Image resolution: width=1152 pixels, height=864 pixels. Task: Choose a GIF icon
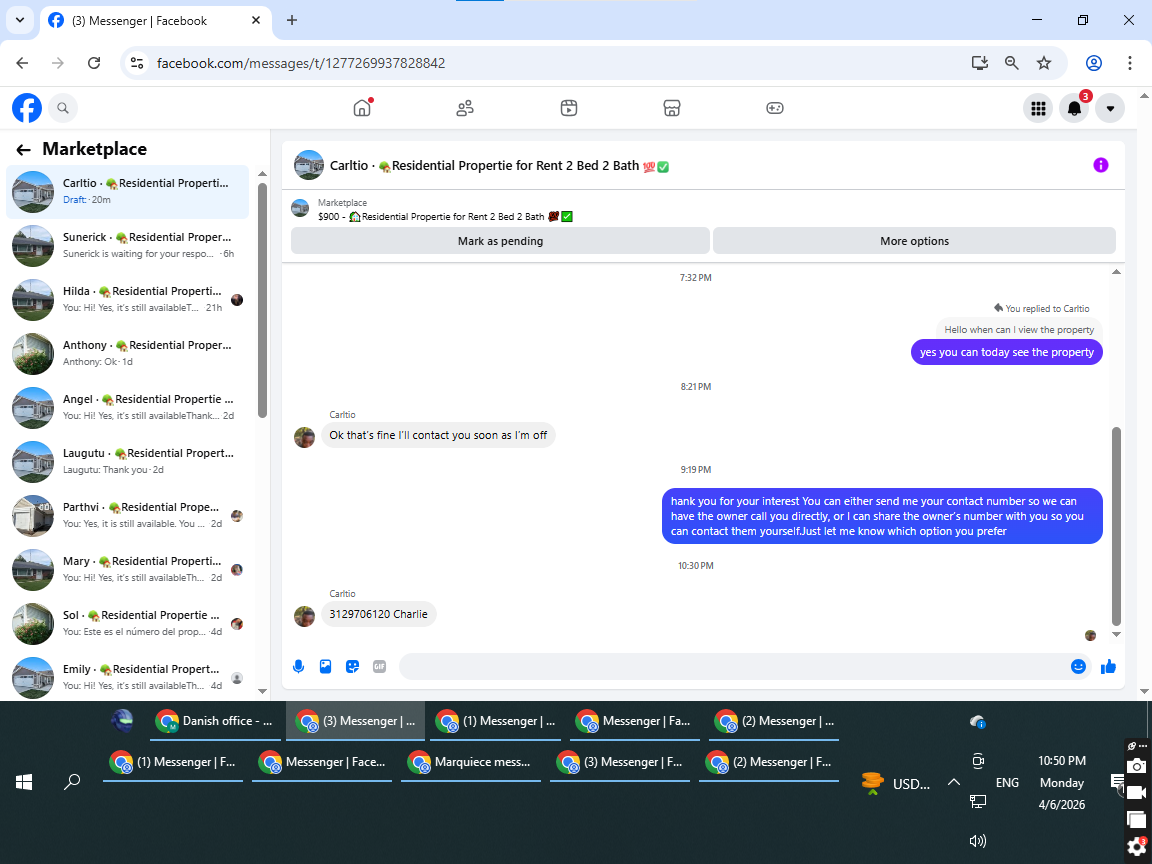379,666
